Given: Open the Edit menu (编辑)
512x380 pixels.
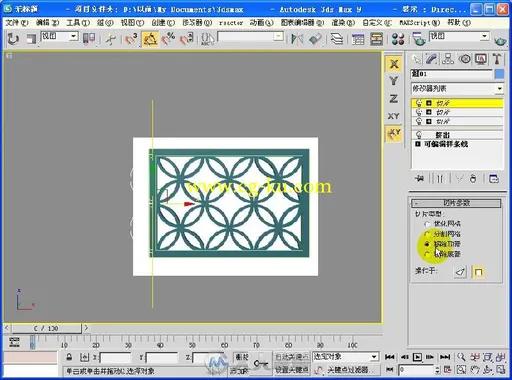Looking at the screenshot, I should pos(47,22).
